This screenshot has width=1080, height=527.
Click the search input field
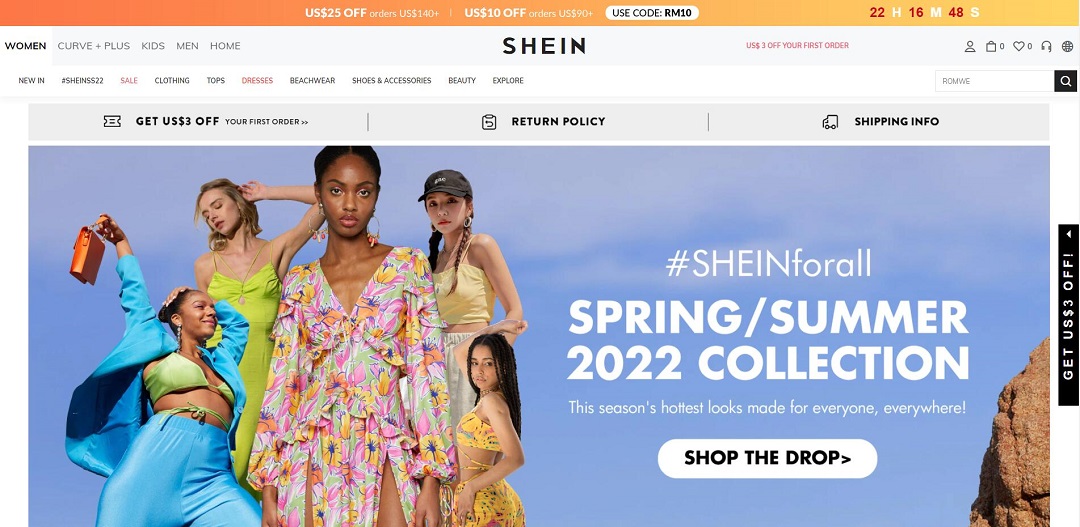pos(995,81)
